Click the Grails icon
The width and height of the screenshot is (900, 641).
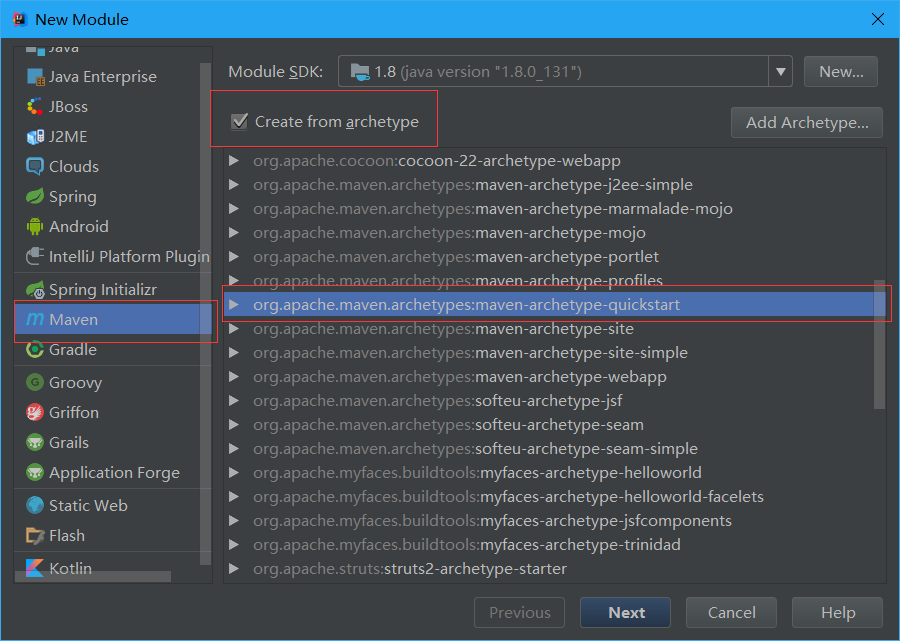pos(35,442)
